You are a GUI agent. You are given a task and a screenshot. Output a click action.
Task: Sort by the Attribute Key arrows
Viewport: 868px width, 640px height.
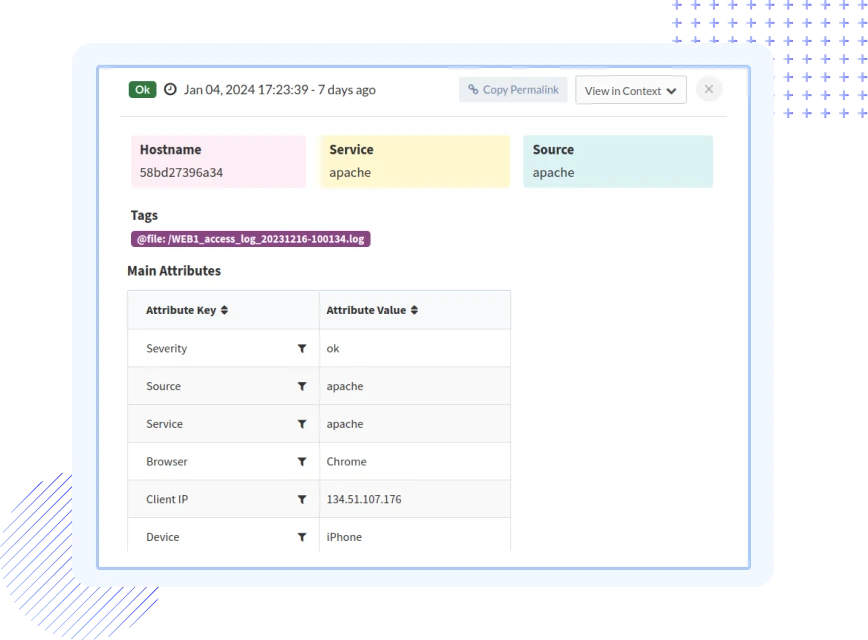(x=224, y=310)
